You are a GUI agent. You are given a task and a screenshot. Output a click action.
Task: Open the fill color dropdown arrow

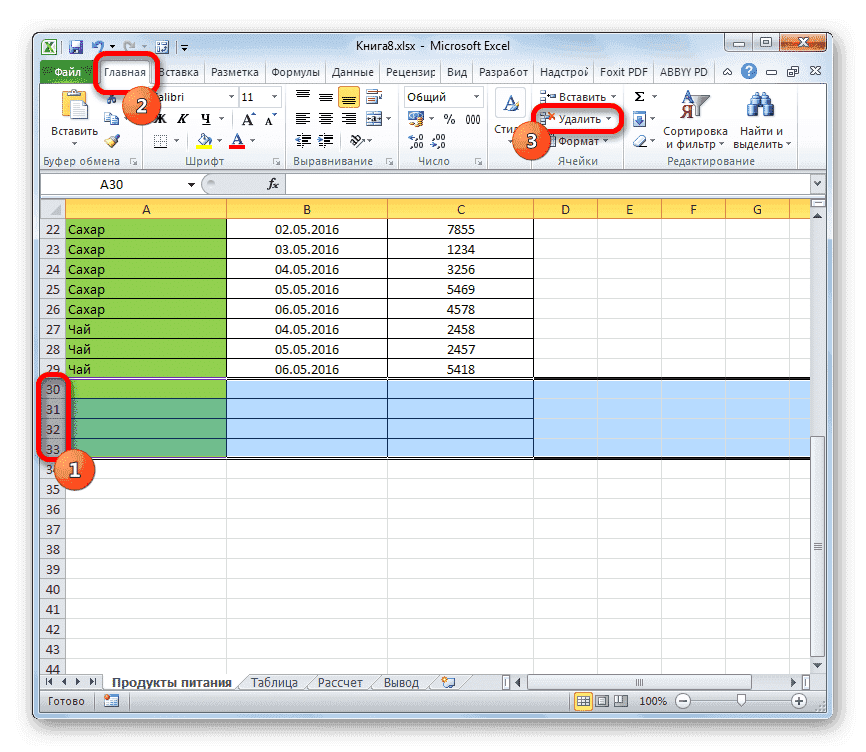point(219,141)
